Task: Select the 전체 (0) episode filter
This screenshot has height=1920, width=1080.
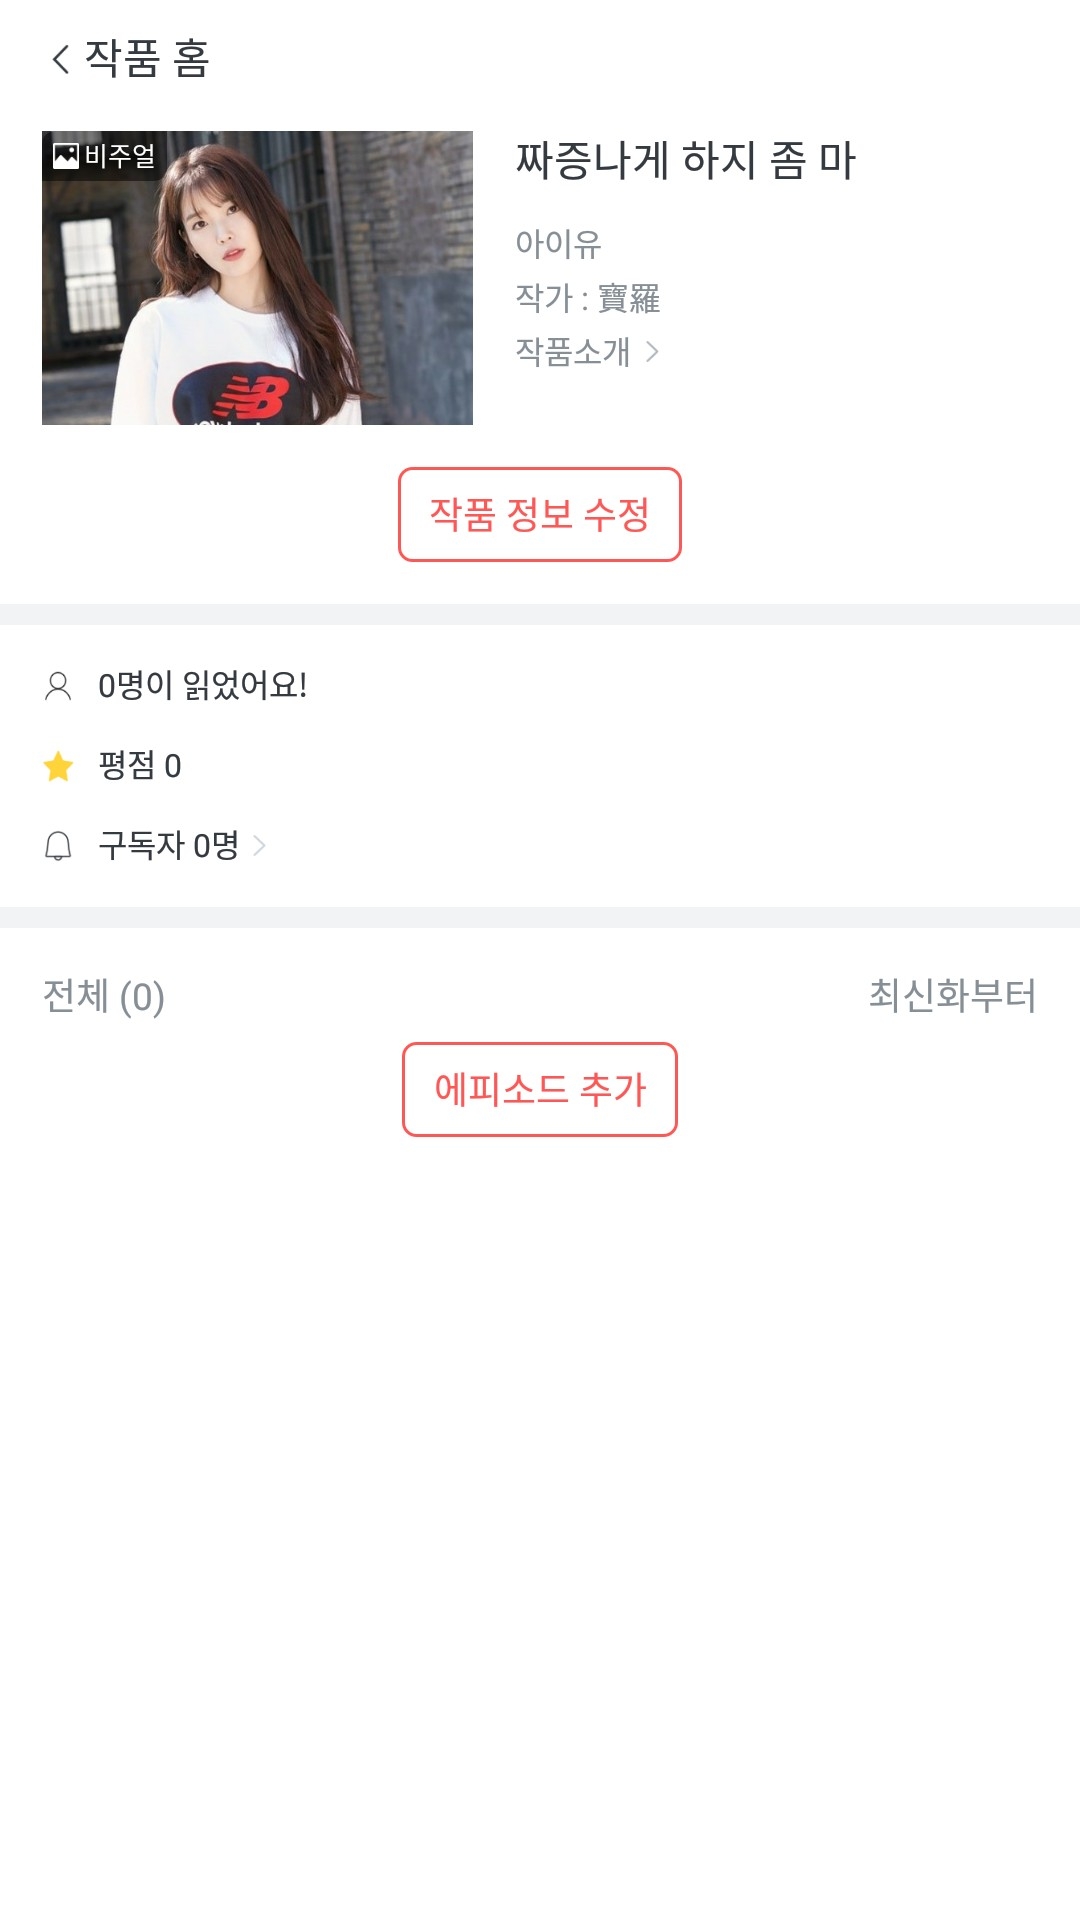Action: coord(104,997)
